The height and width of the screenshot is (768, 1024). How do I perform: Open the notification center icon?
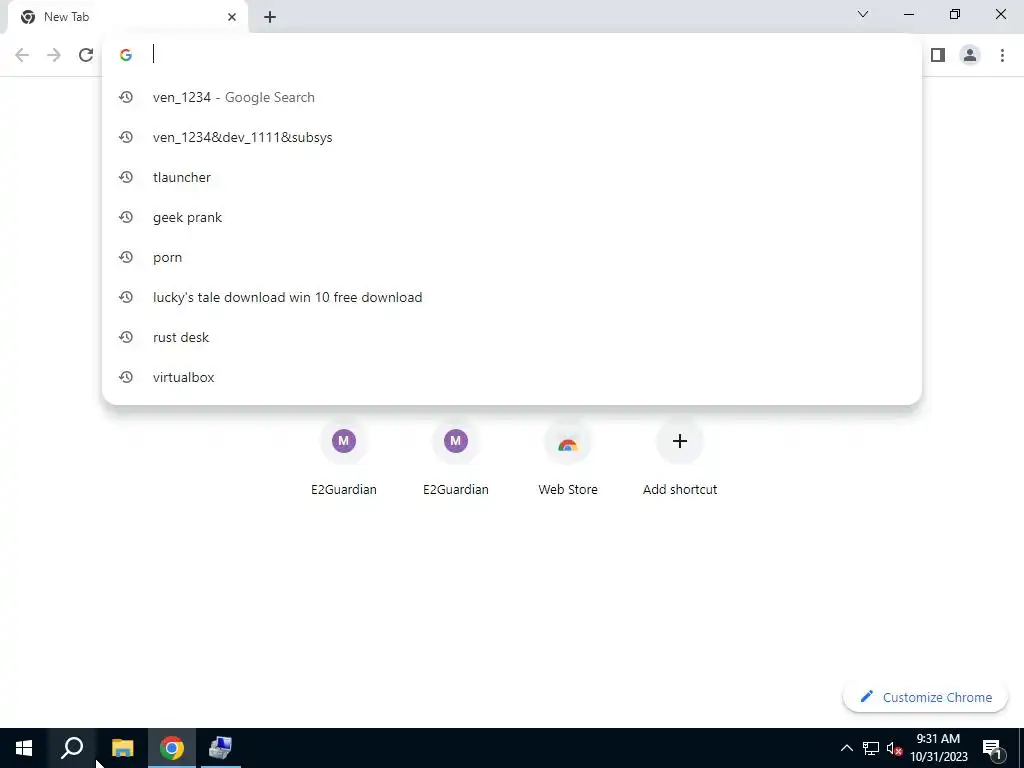(991, 748)
